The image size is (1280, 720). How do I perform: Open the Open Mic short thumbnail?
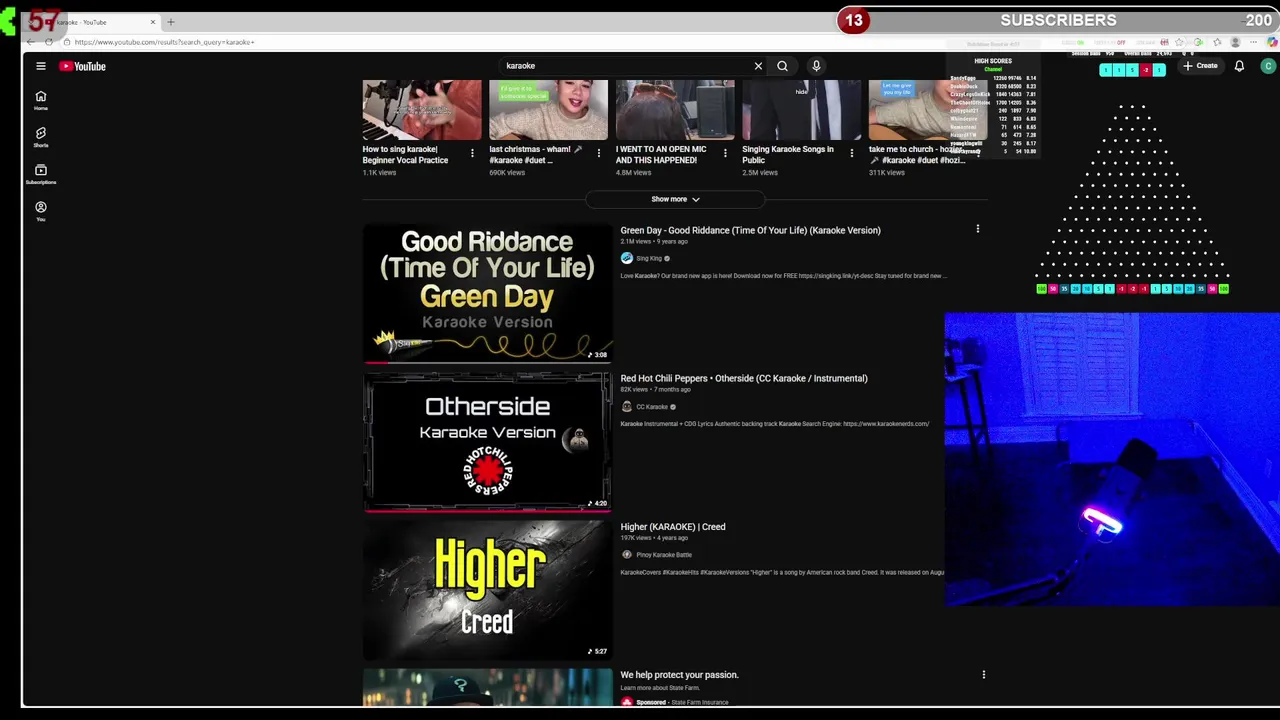click(675, 110)
